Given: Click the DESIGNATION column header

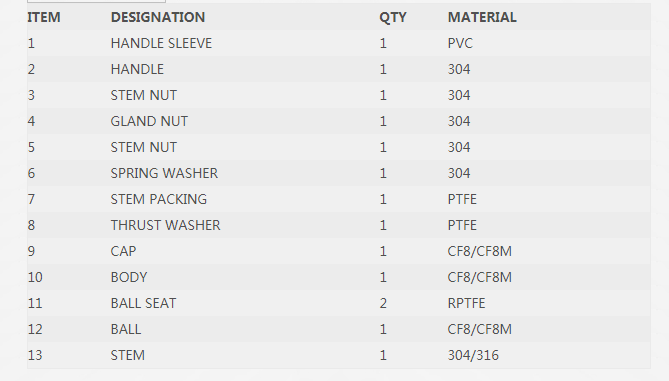Looking at the screenshot, I should [x=158, y=17].
